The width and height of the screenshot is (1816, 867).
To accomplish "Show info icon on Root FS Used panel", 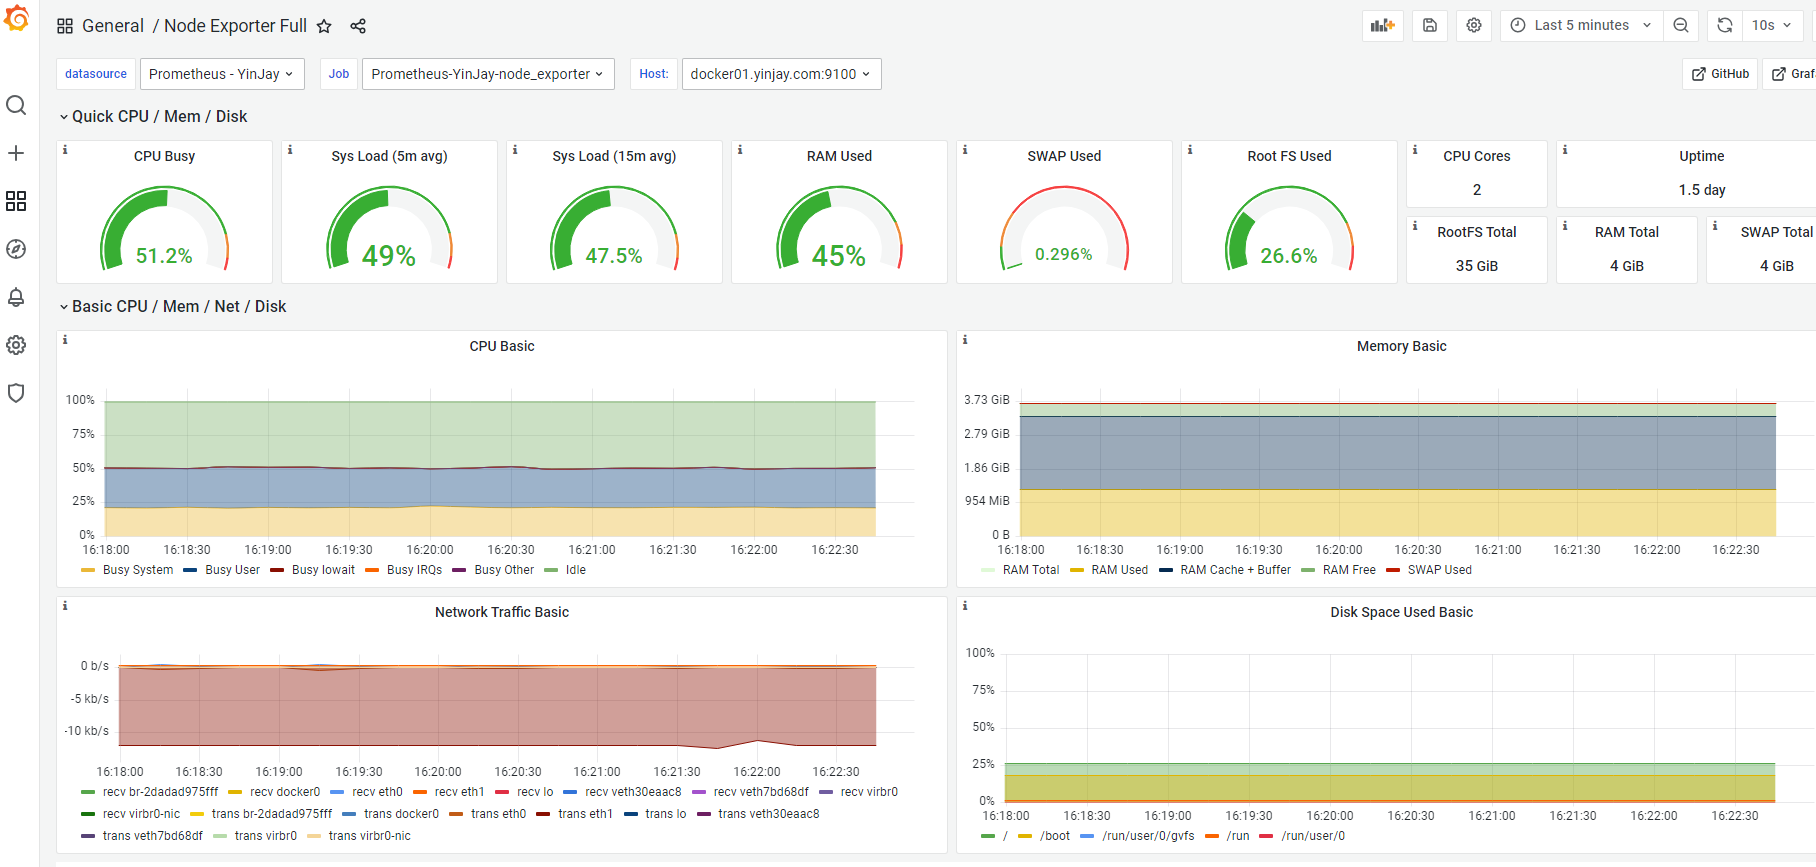I will [x=1190, y=150].
